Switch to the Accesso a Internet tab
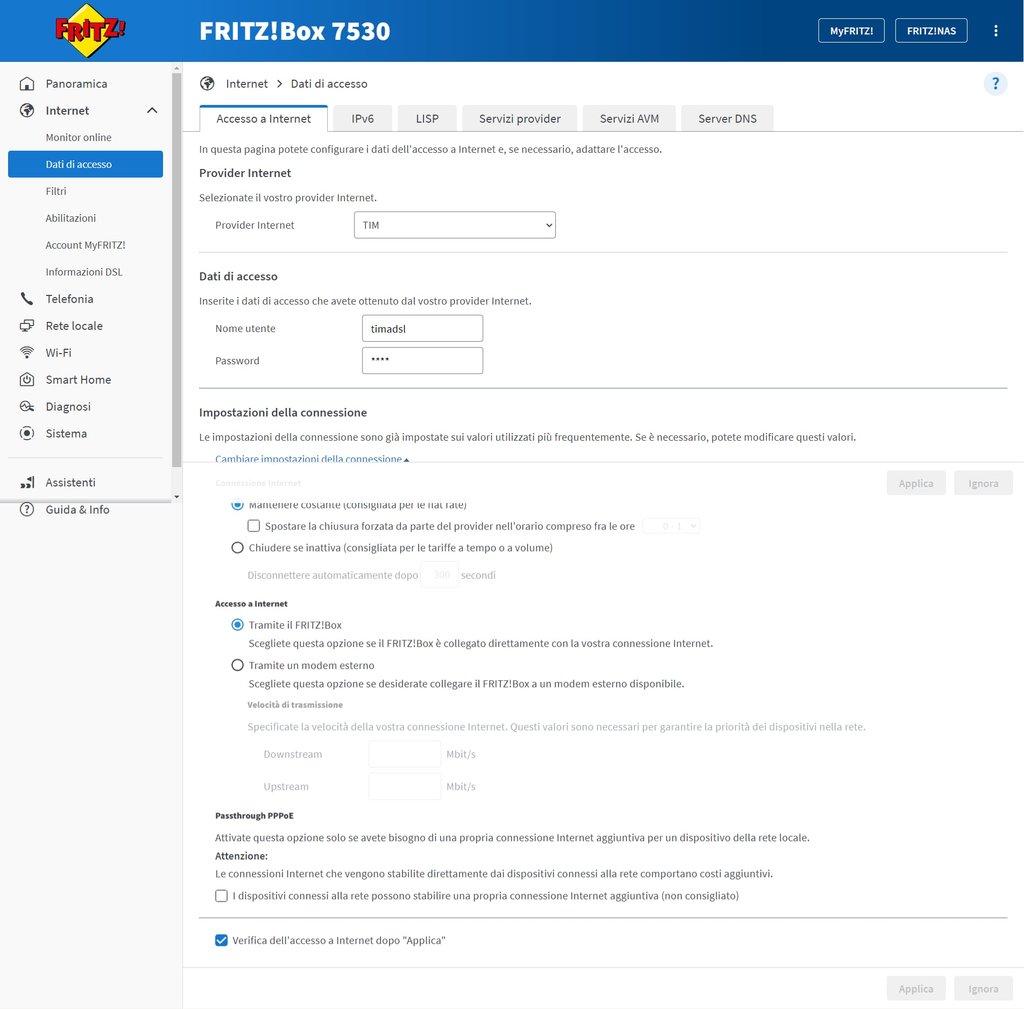1024x1009 pixels. [x=263, y=119]
